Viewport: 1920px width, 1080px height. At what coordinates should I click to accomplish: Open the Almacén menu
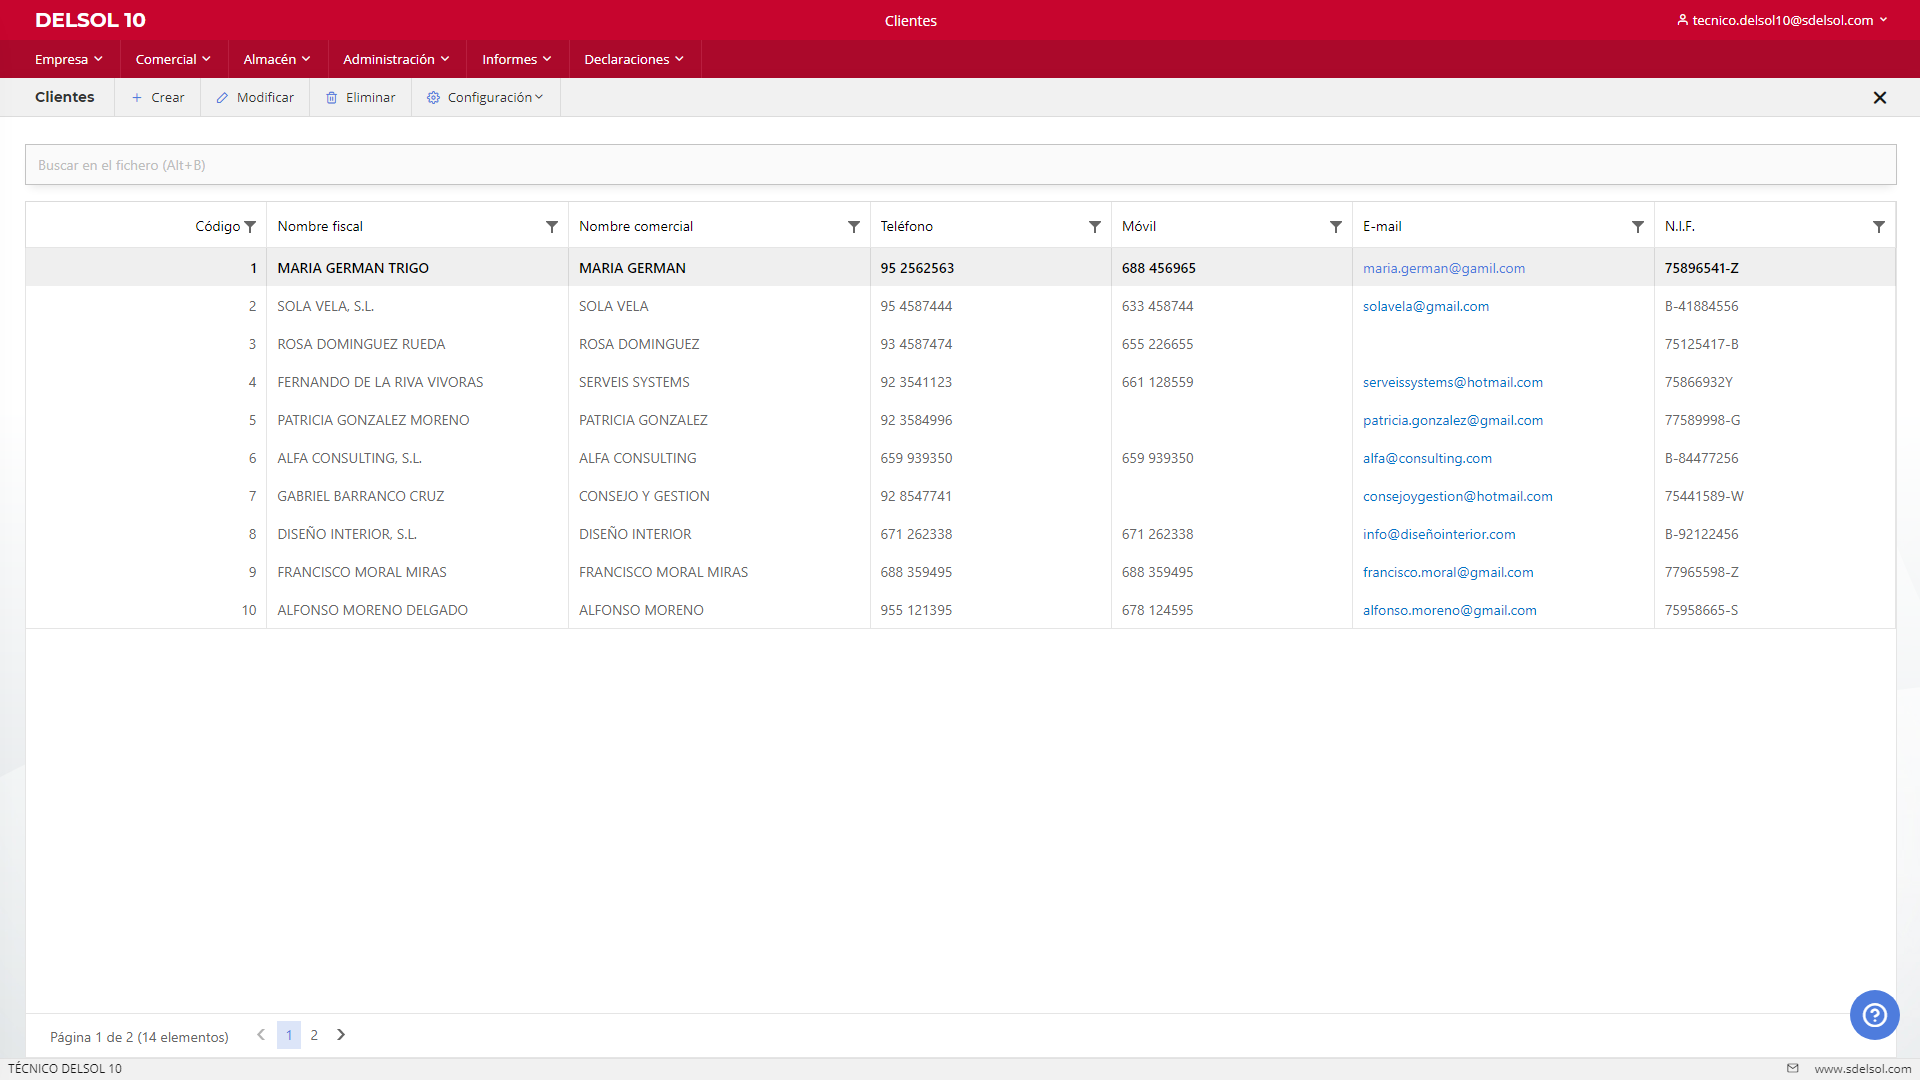click(x=277, y=59)
